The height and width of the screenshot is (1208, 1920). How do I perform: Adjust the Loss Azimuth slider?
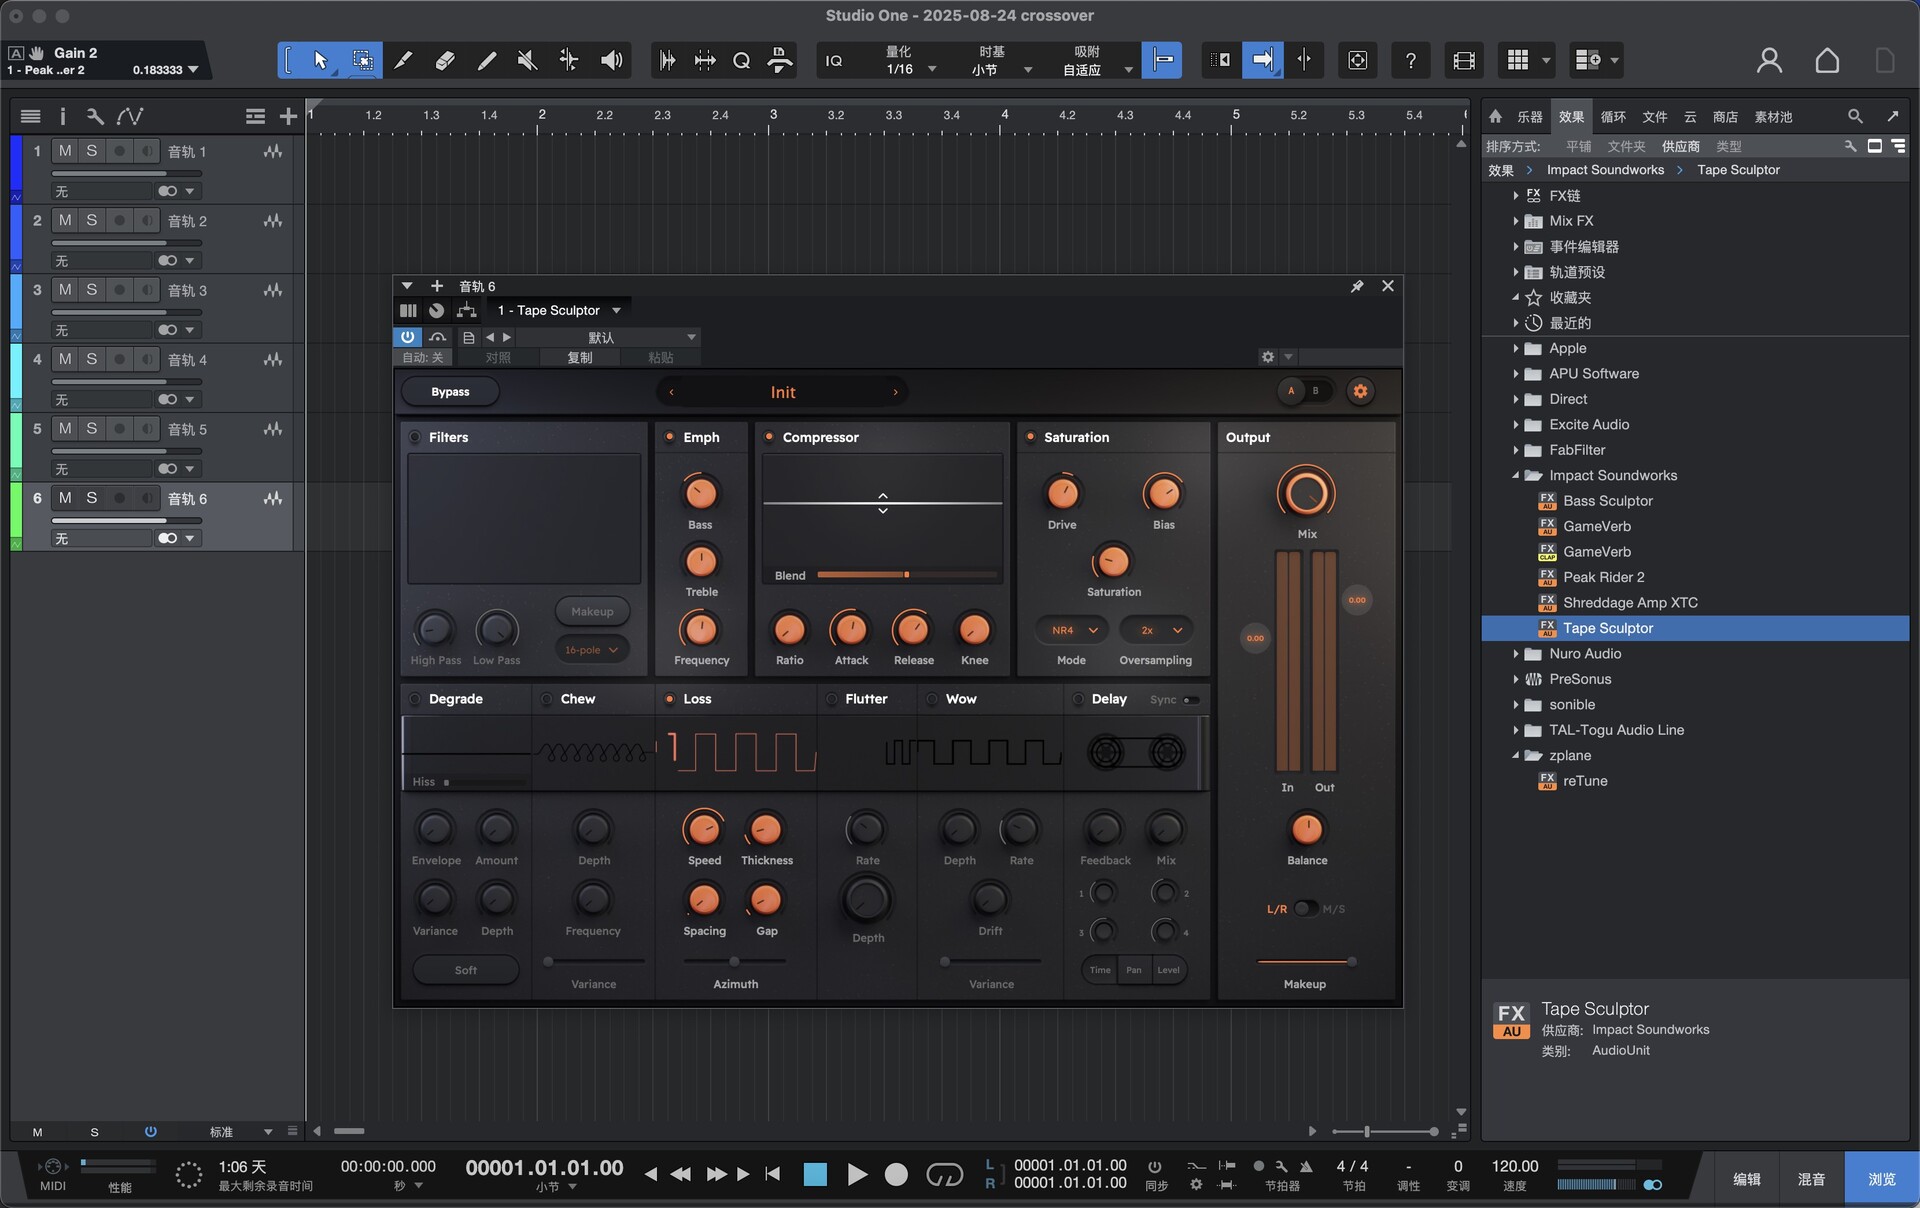(x=735, y=961)
